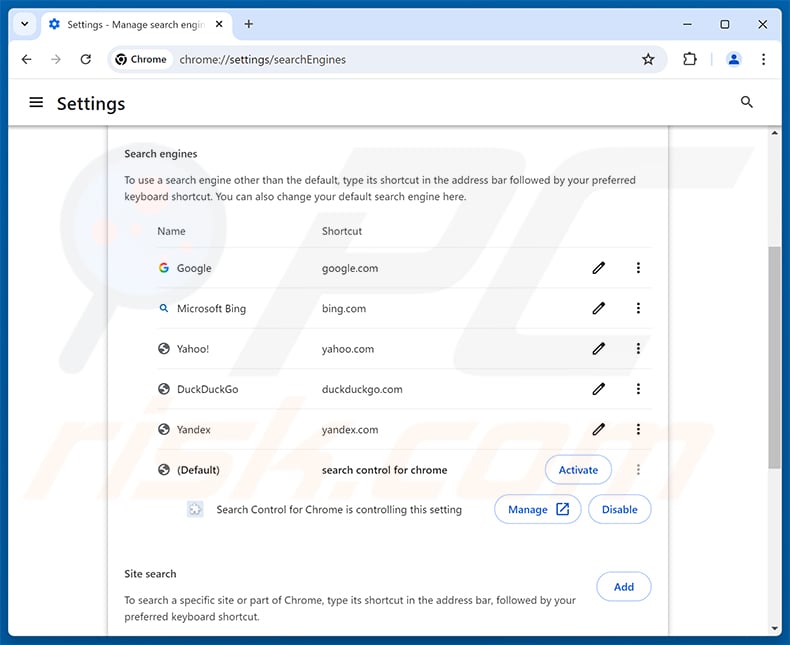Image resolution: width=790 pixels, height=645 pixels.
Task: Open Chrome three-dot menu
Action: click(x=764, y=59)
